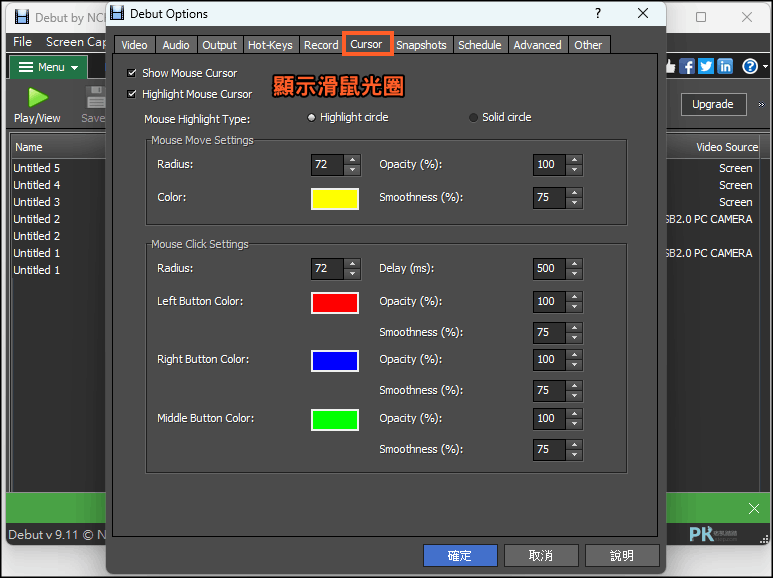Toggle Highlight Mouse Cursor checkbox
The width and height of the screenshot is (773, 578).
coord(132,94)
